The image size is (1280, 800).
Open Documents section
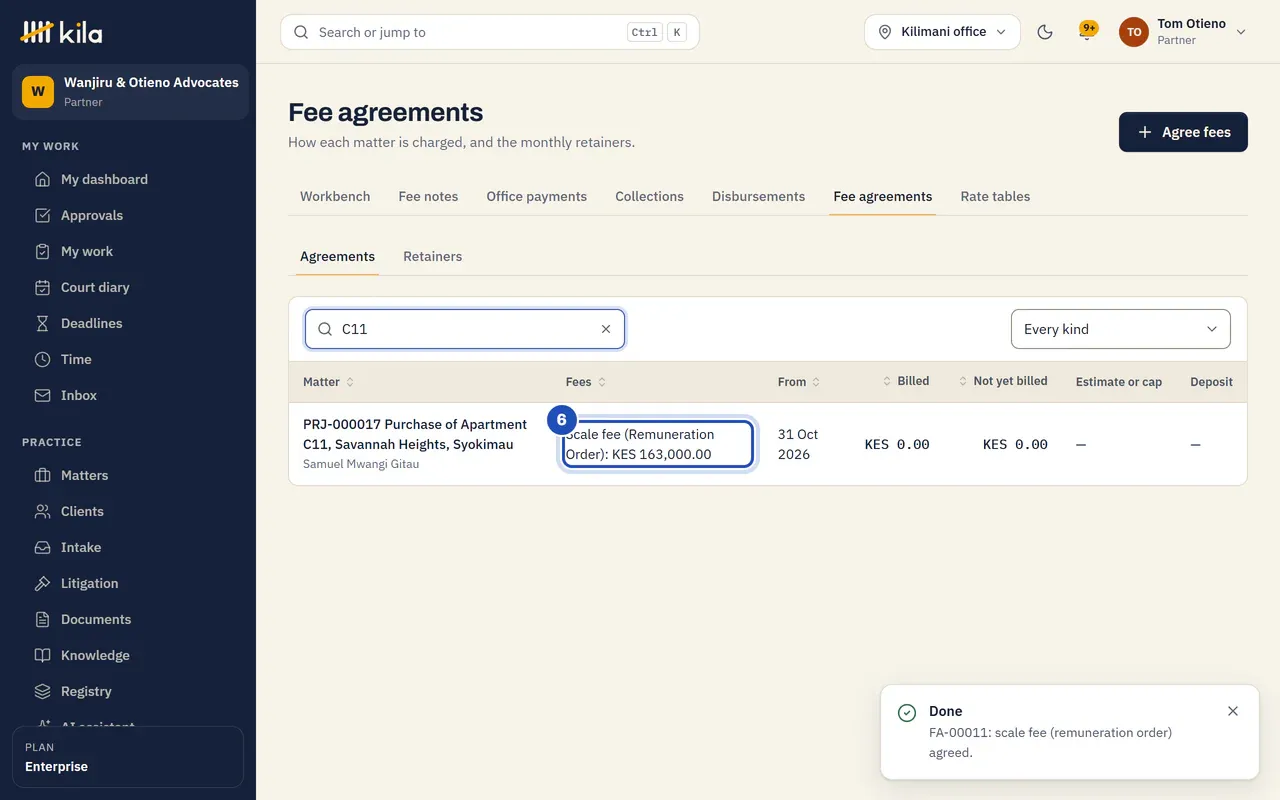[128, 619]
